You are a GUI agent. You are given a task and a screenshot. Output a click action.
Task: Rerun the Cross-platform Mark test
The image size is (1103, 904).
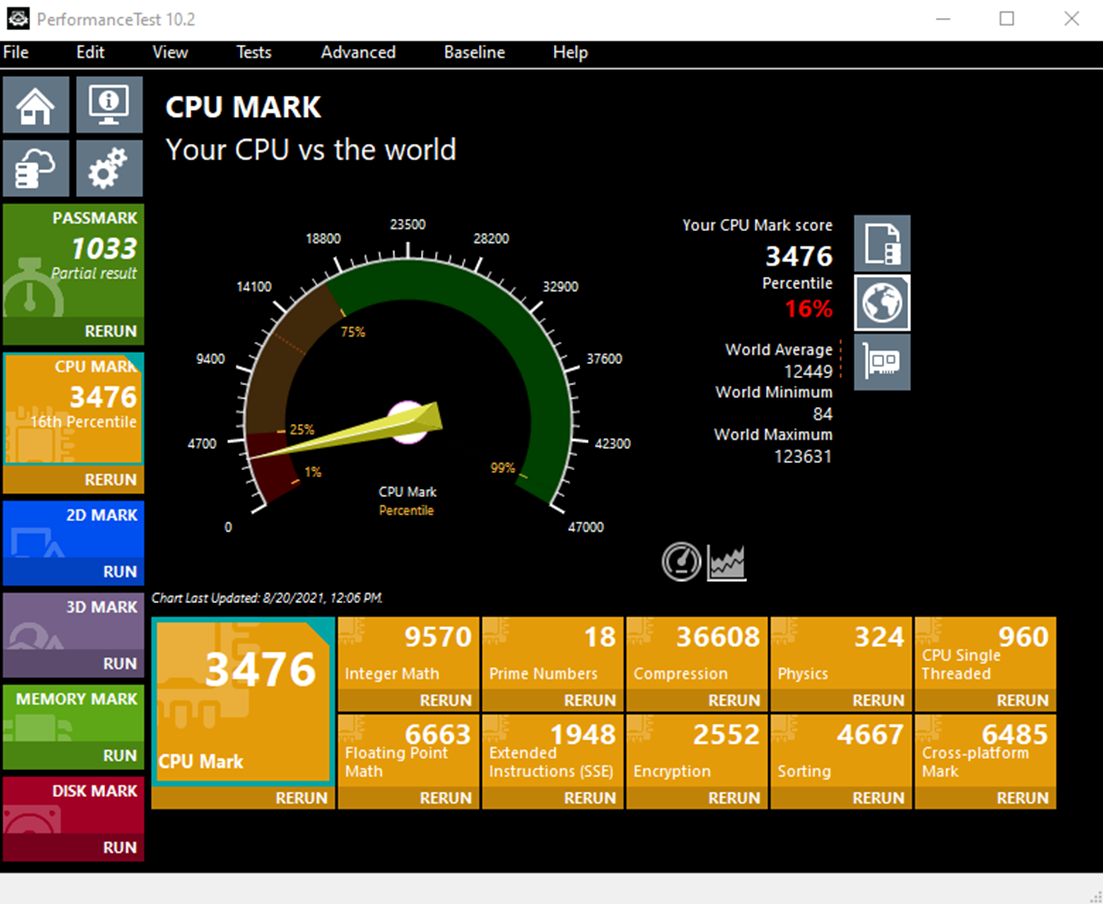tap(986, 798)
